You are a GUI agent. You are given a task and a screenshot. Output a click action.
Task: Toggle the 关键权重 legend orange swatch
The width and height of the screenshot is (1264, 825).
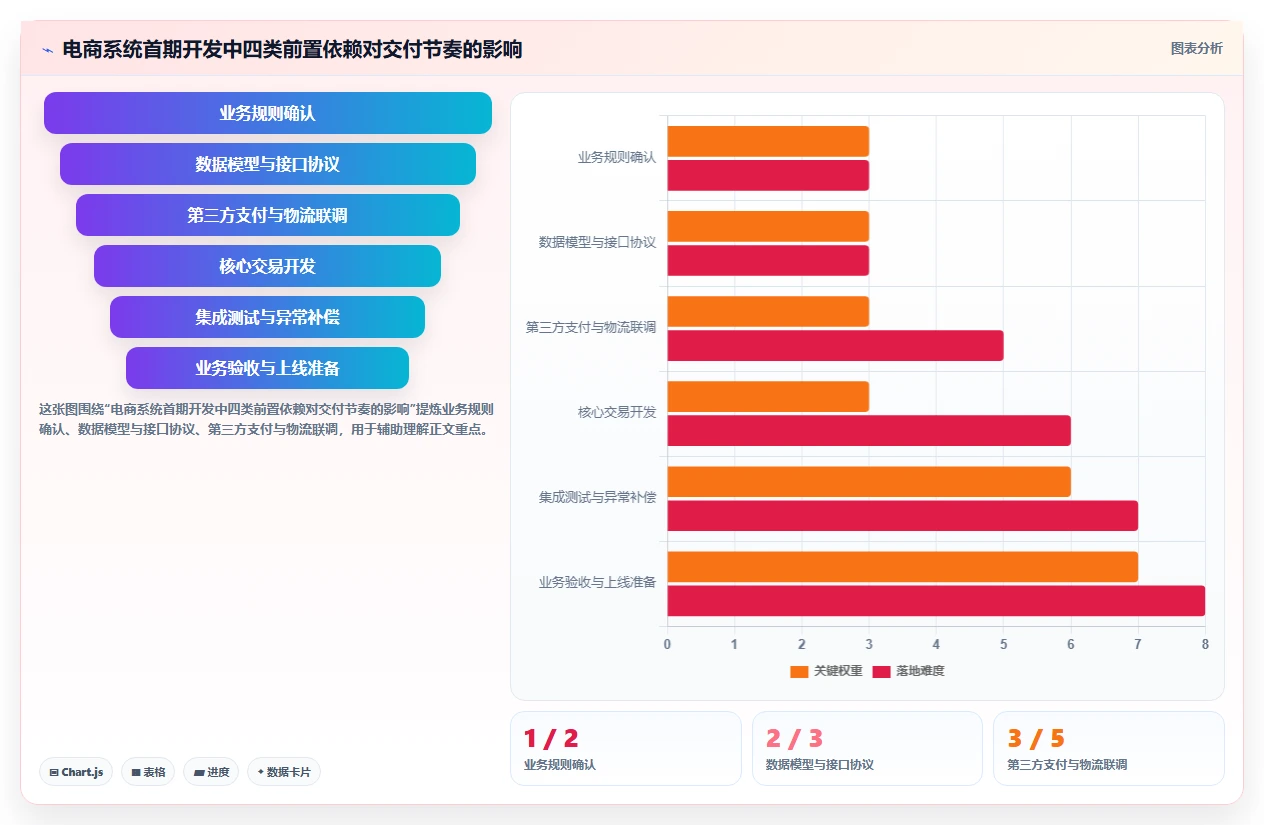click(799, 671)
